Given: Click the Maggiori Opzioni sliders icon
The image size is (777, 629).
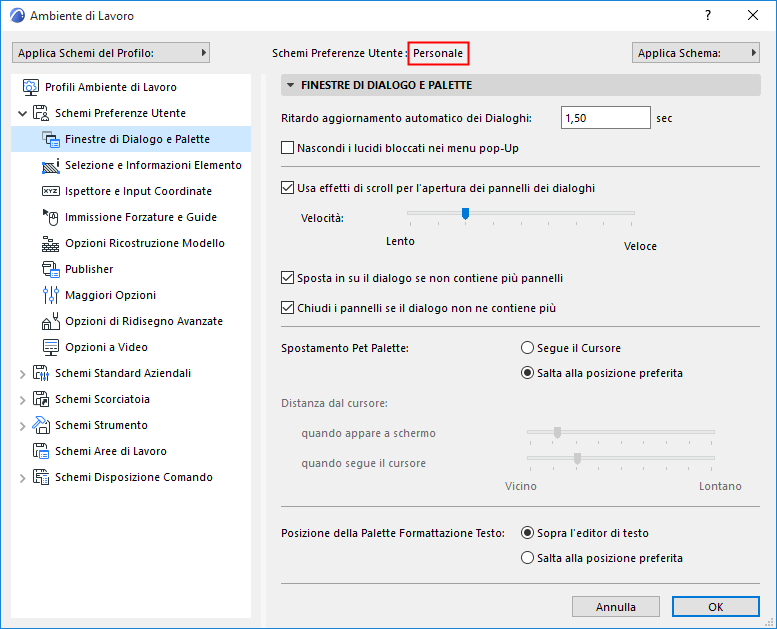Looking at the screenshot, I should (x=51, y=295).
